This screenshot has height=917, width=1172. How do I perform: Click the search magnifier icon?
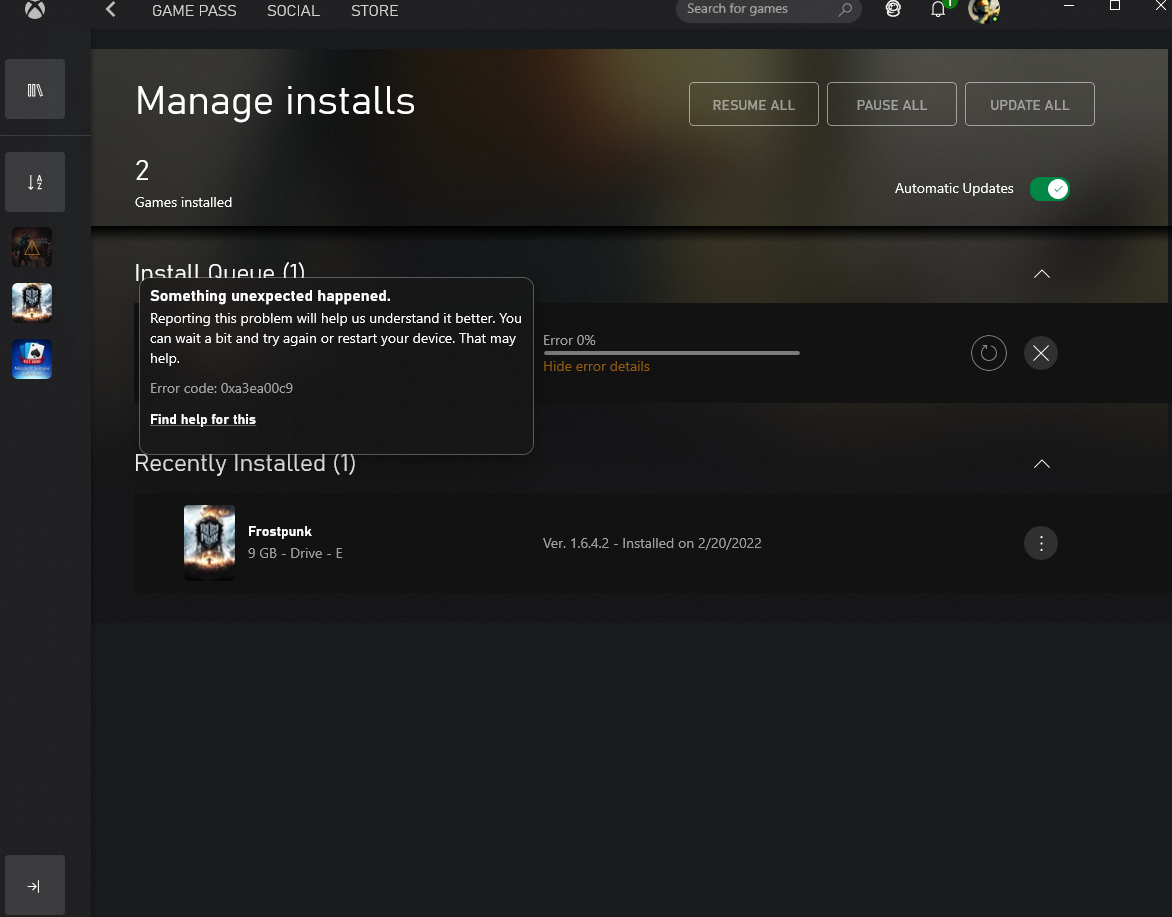845,10
